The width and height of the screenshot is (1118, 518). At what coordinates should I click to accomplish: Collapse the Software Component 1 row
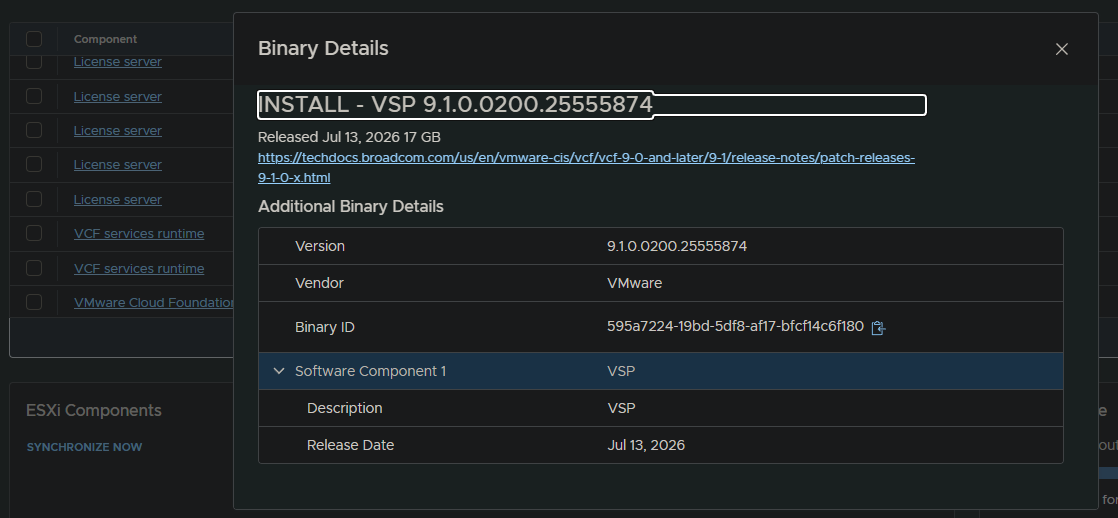point(279,371)
